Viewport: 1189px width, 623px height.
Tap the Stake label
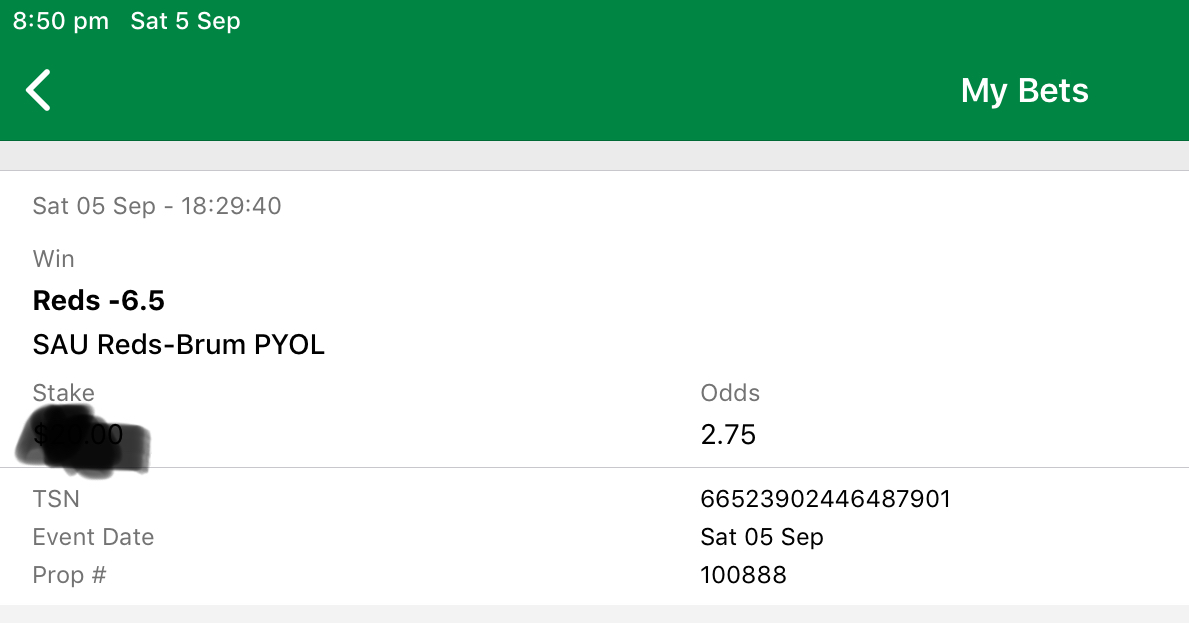64,393
